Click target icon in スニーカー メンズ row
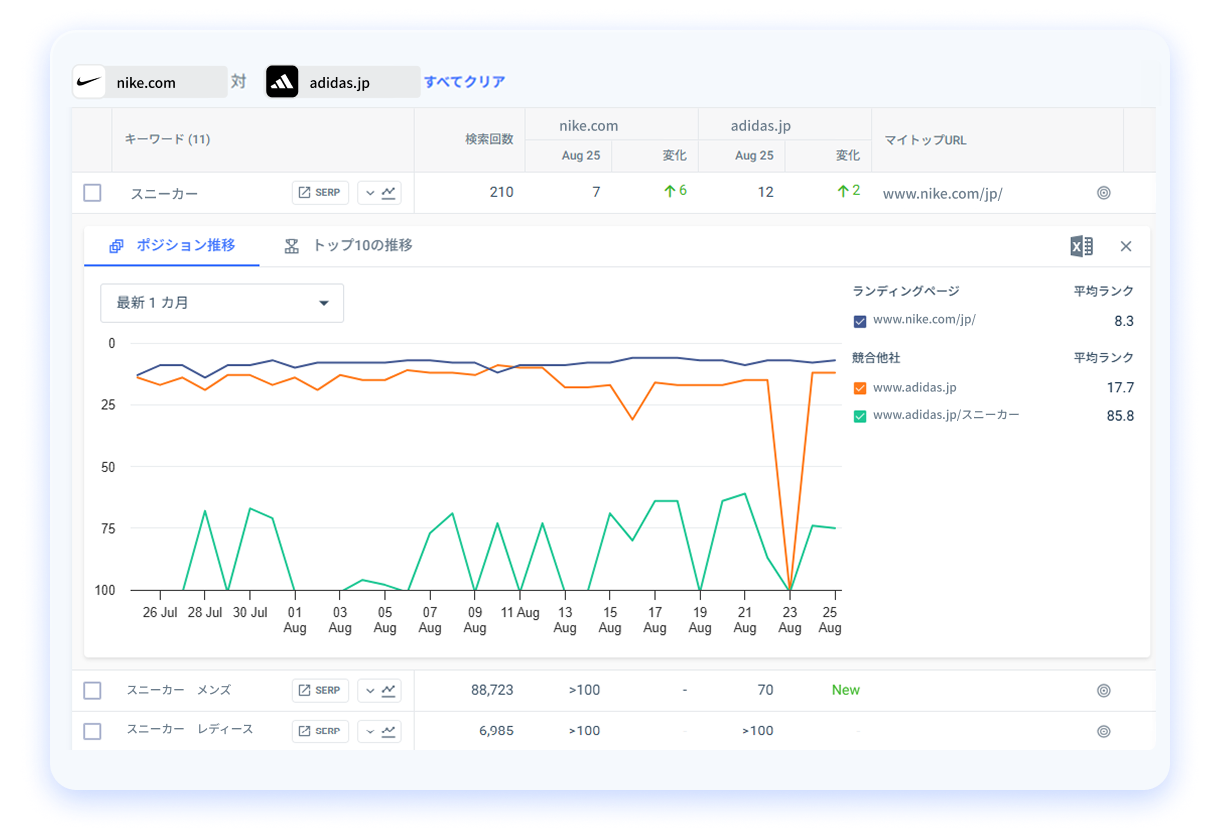Screen dimensions: 1220x832 (1104, 690)
